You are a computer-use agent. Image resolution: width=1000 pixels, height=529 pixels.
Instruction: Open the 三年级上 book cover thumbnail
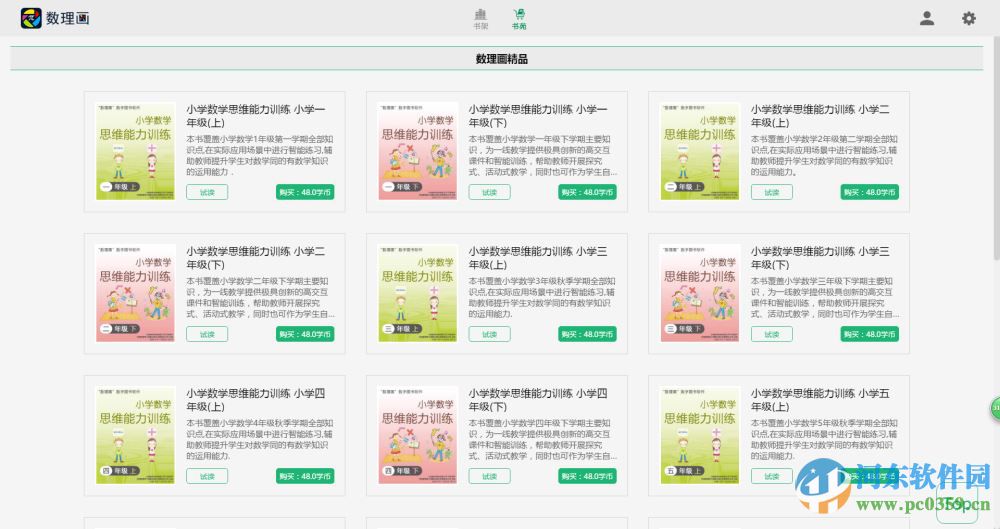[x=418, y=294]
